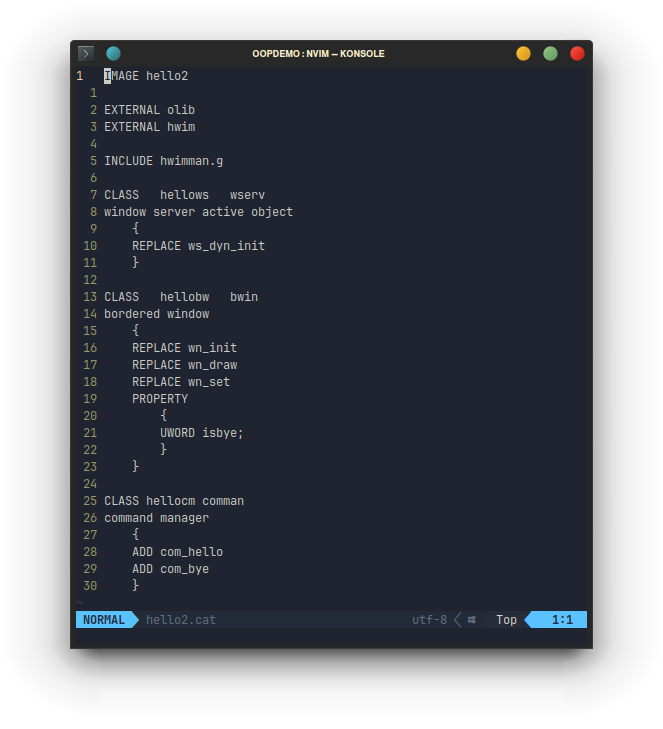663x729 pixels.
Task: Click relative line number 6 in gutter
Action: 93,178
